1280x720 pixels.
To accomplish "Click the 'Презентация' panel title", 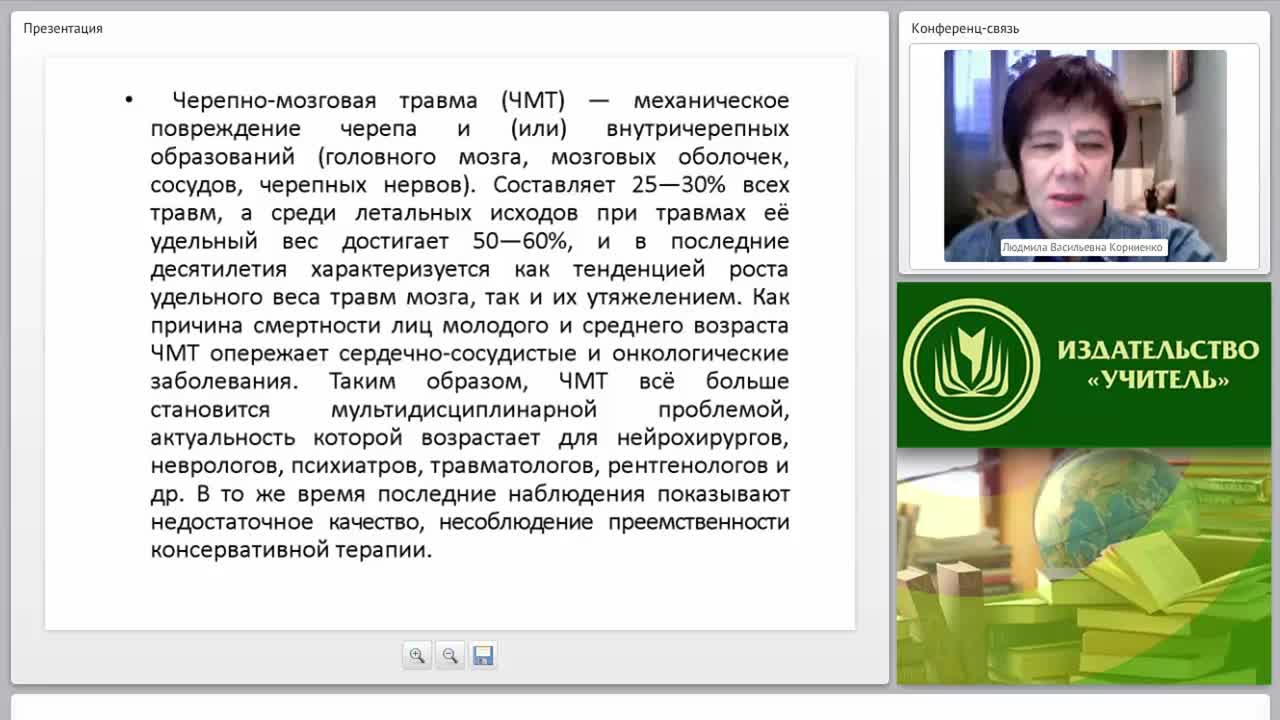I will coord(63,28).
